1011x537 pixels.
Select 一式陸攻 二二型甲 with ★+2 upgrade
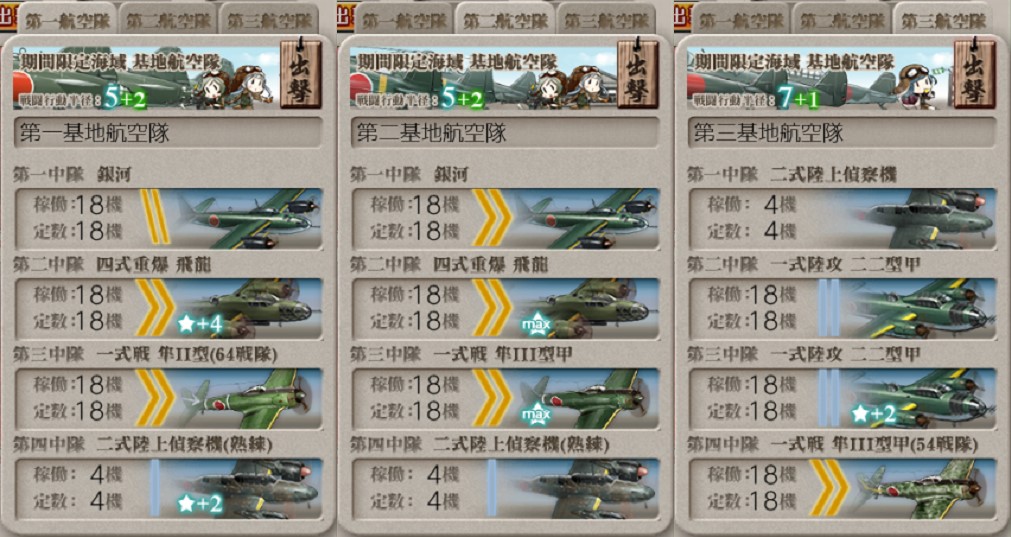[843, 398]
